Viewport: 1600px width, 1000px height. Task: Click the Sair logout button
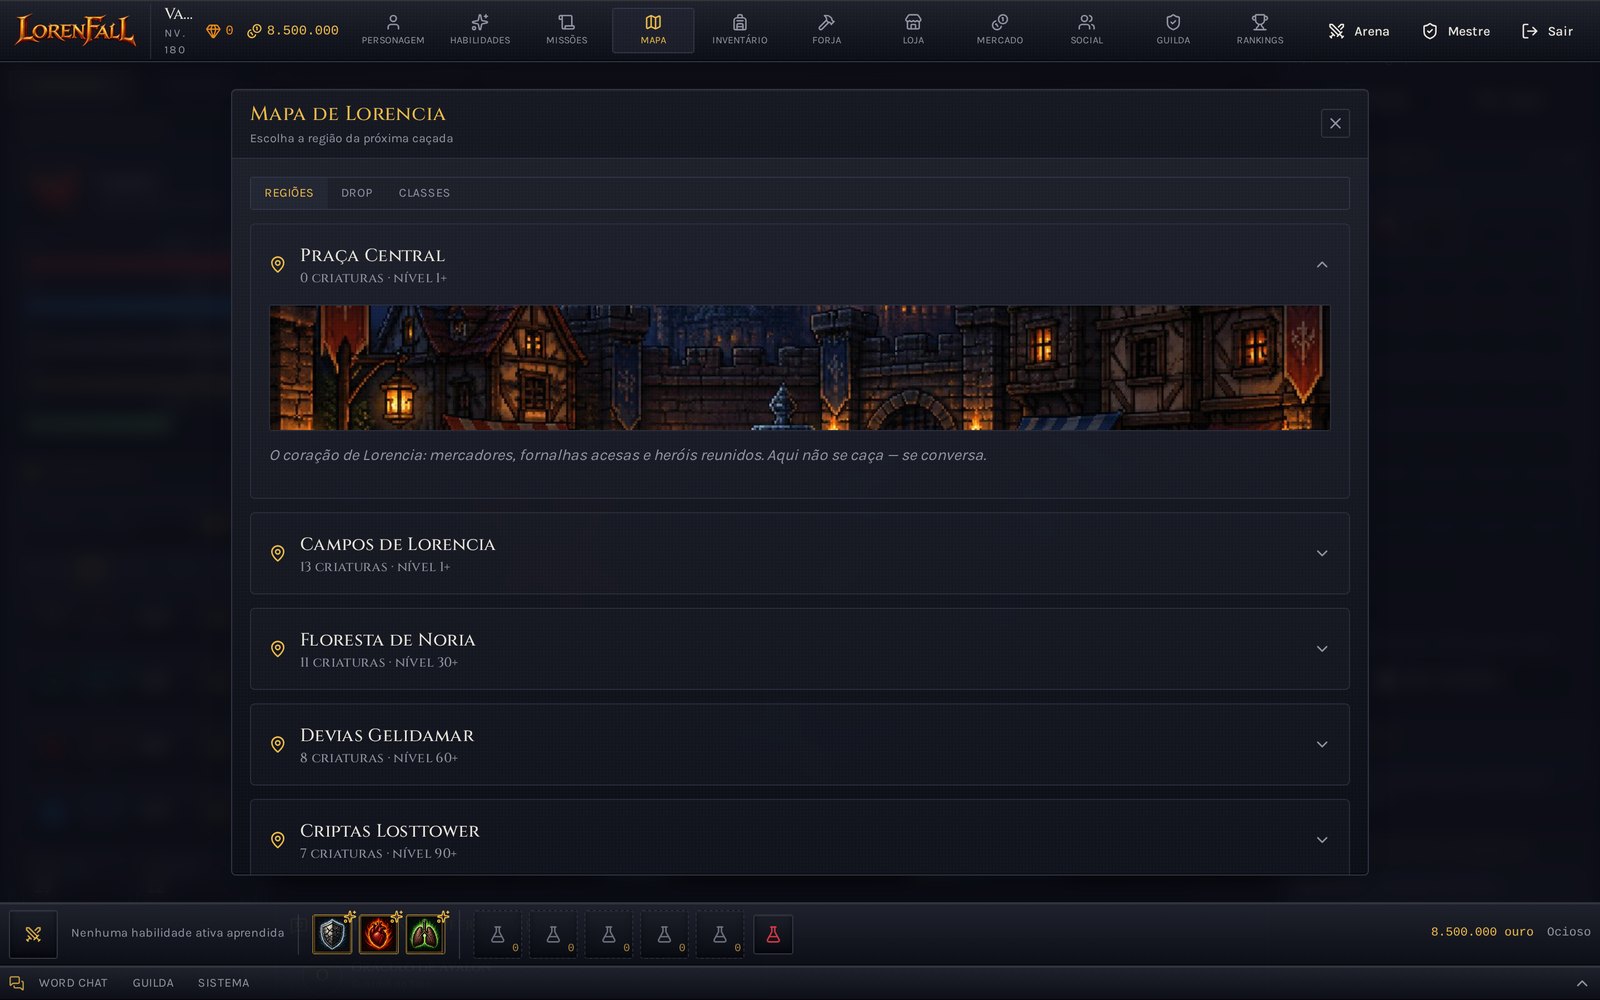click(1547, 31)
